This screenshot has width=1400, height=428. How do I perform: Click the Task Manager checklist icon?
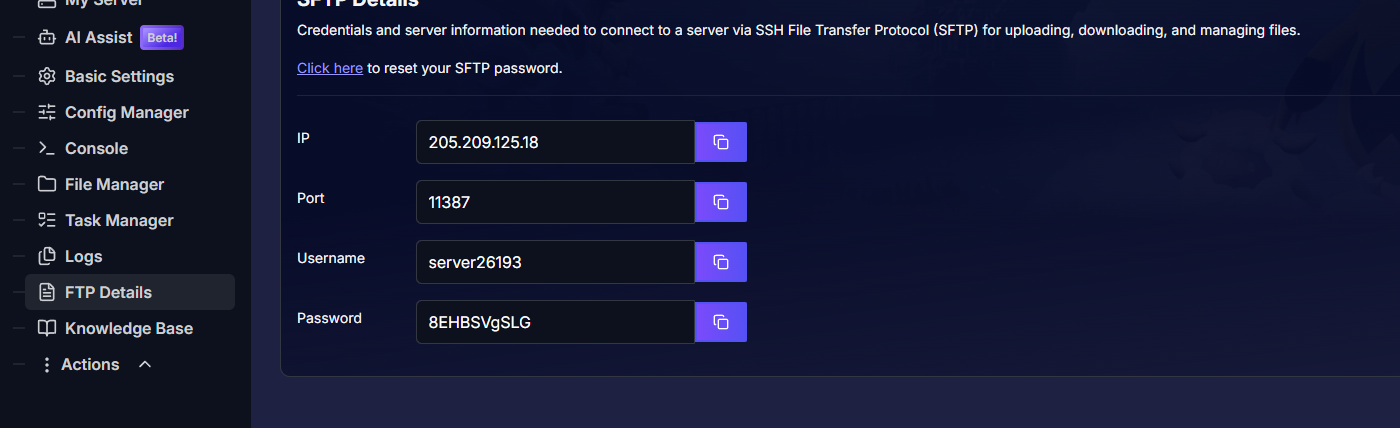(x=46, y=220)
